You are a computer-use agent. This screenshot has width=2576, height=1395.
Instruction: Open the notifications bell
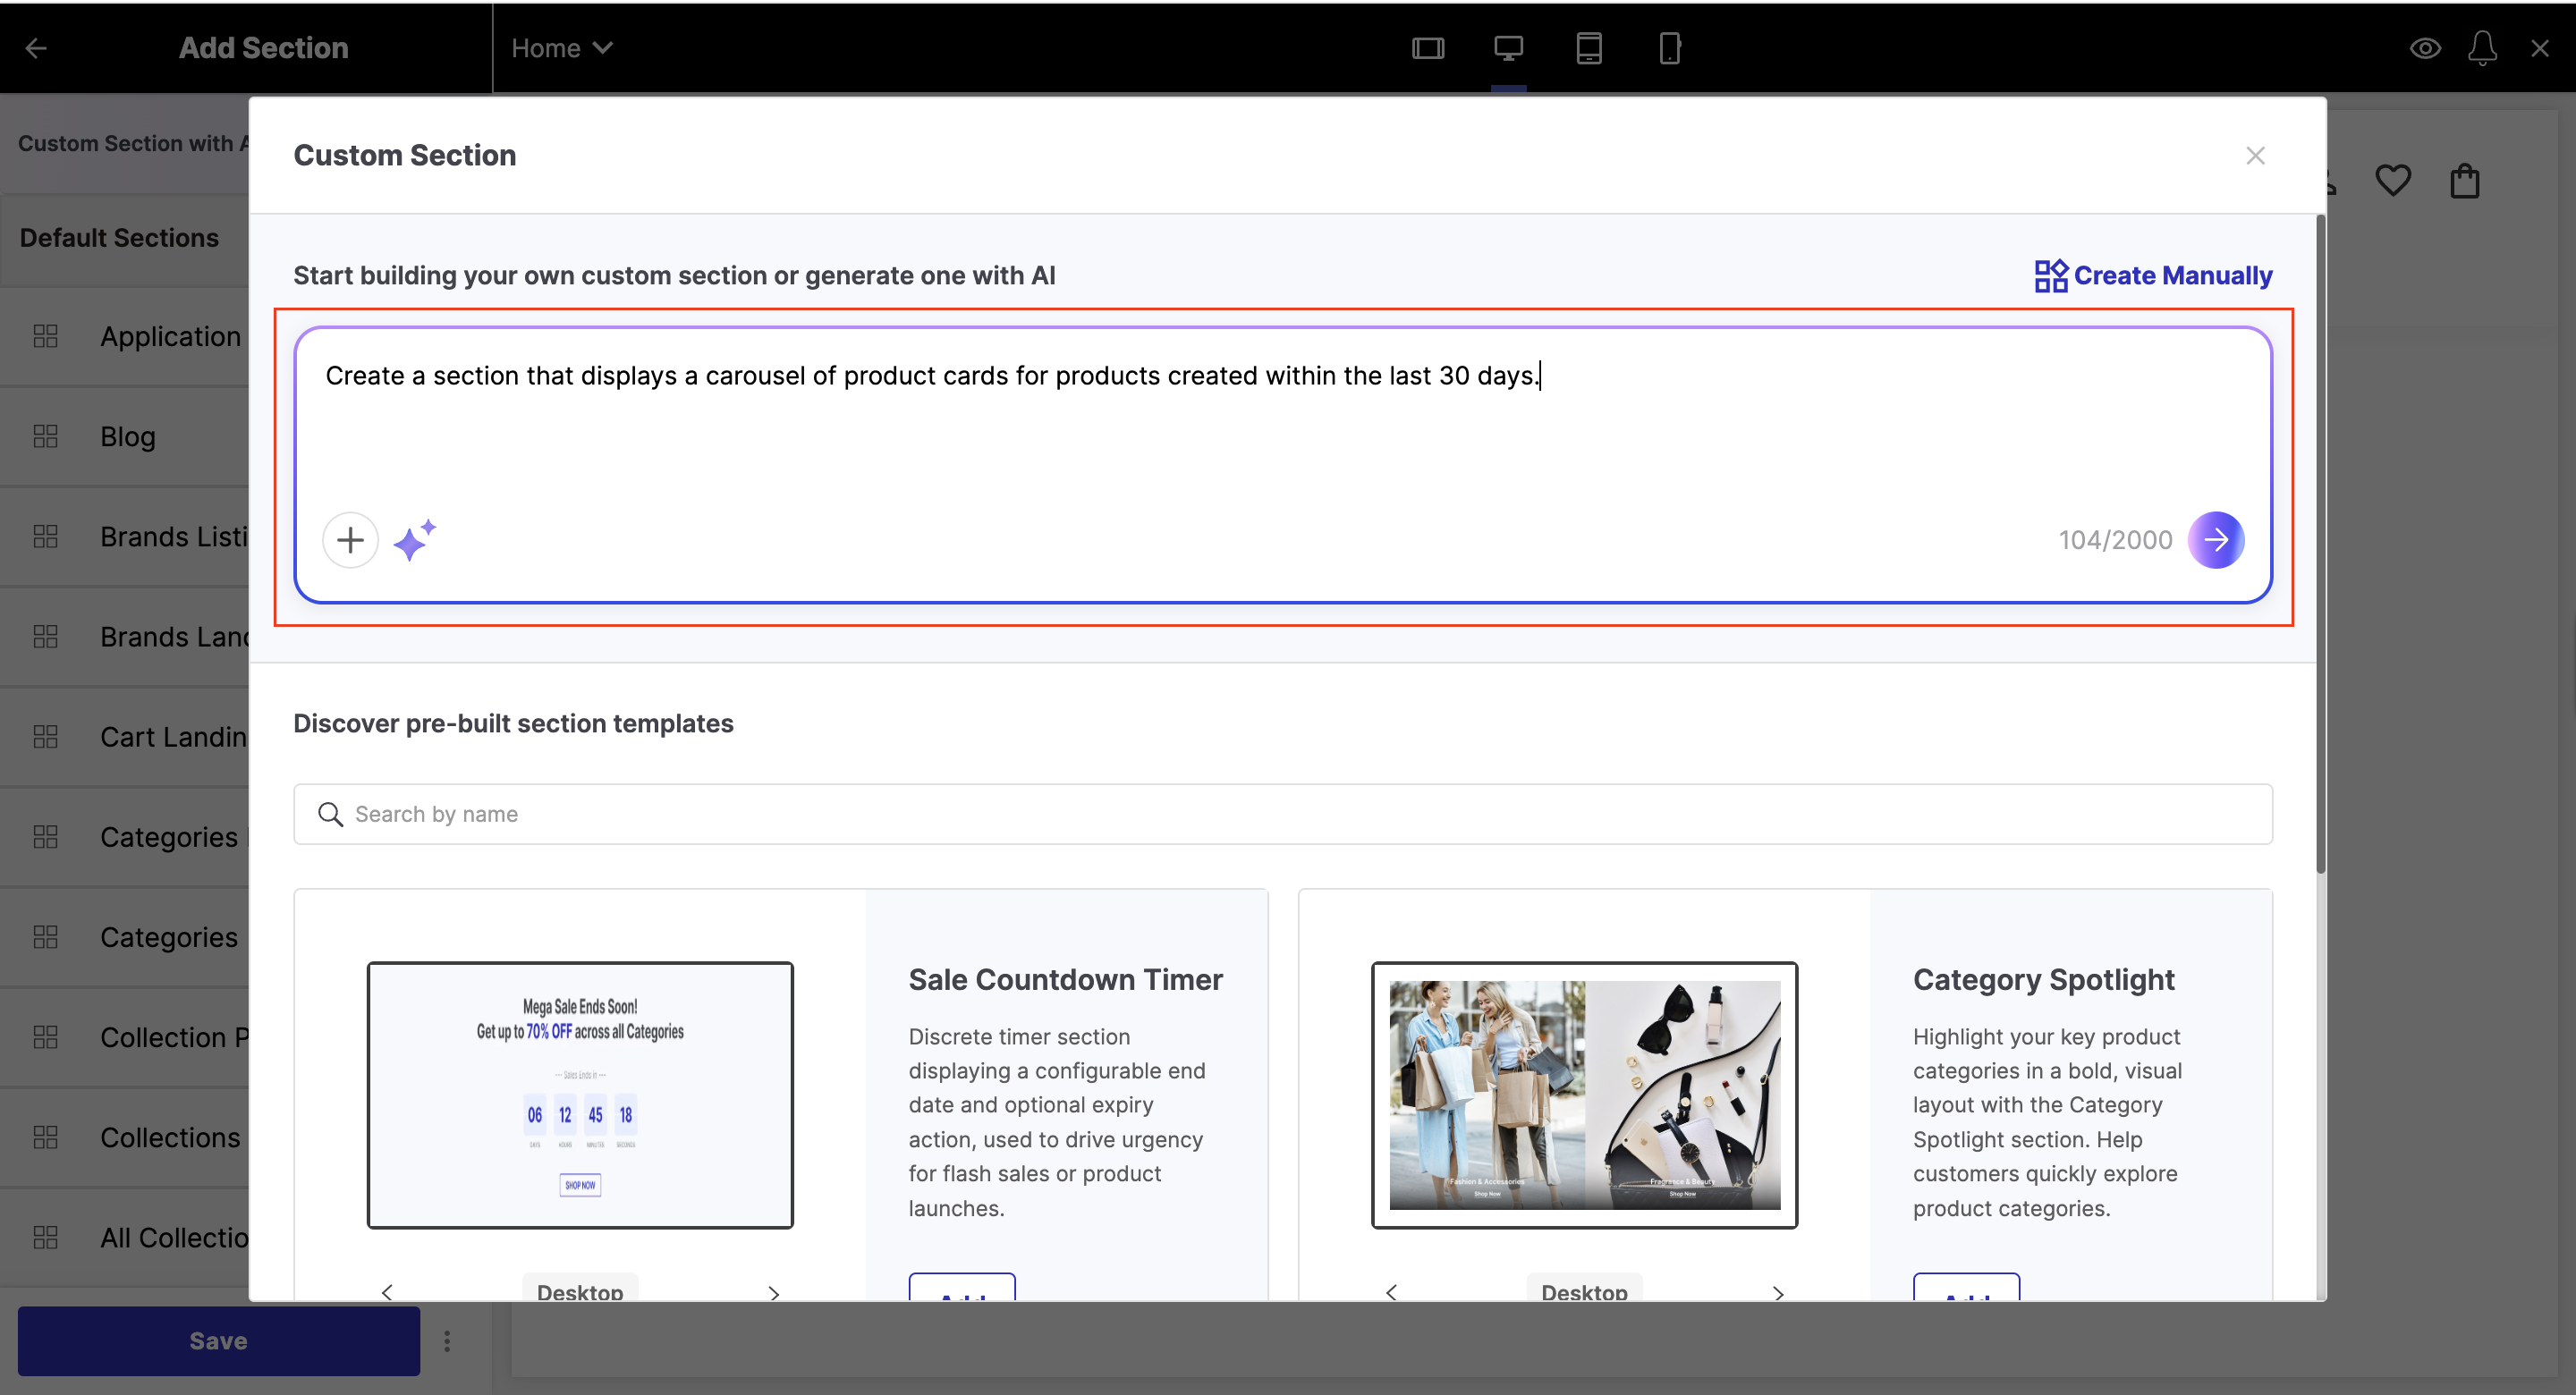(x=2482, y=48)
